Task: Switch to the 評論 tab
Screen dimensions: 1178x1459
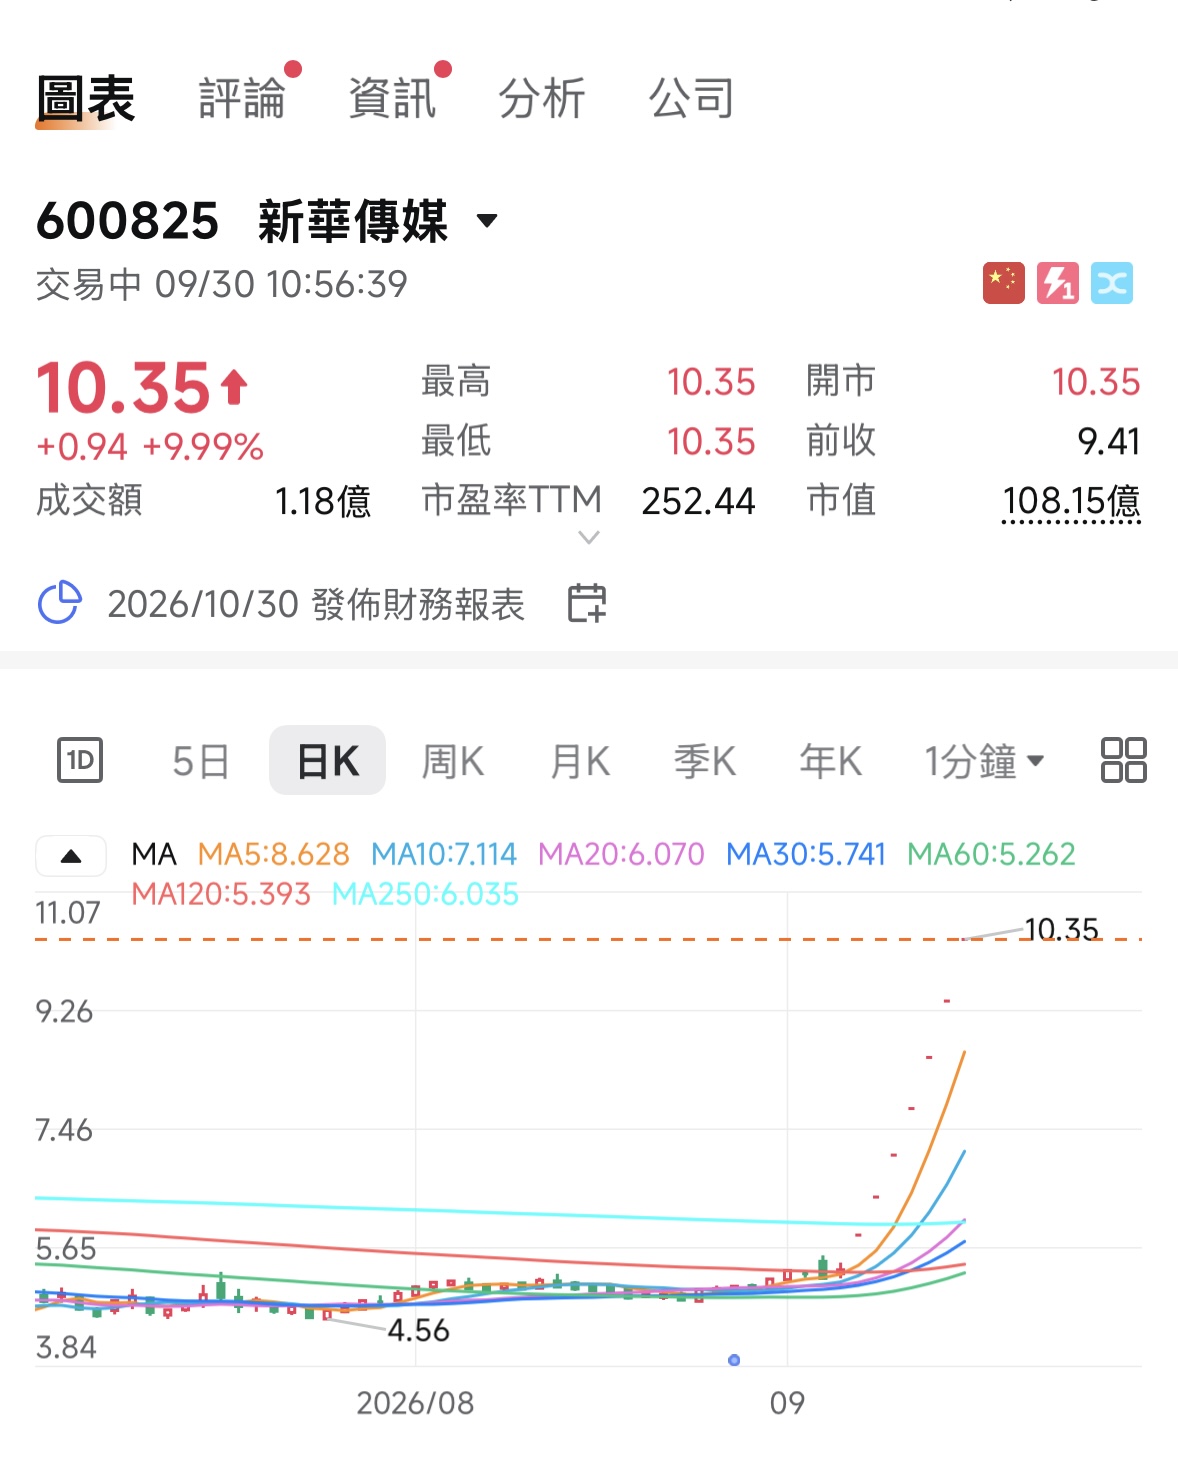Action: click(x=242, y=99)
